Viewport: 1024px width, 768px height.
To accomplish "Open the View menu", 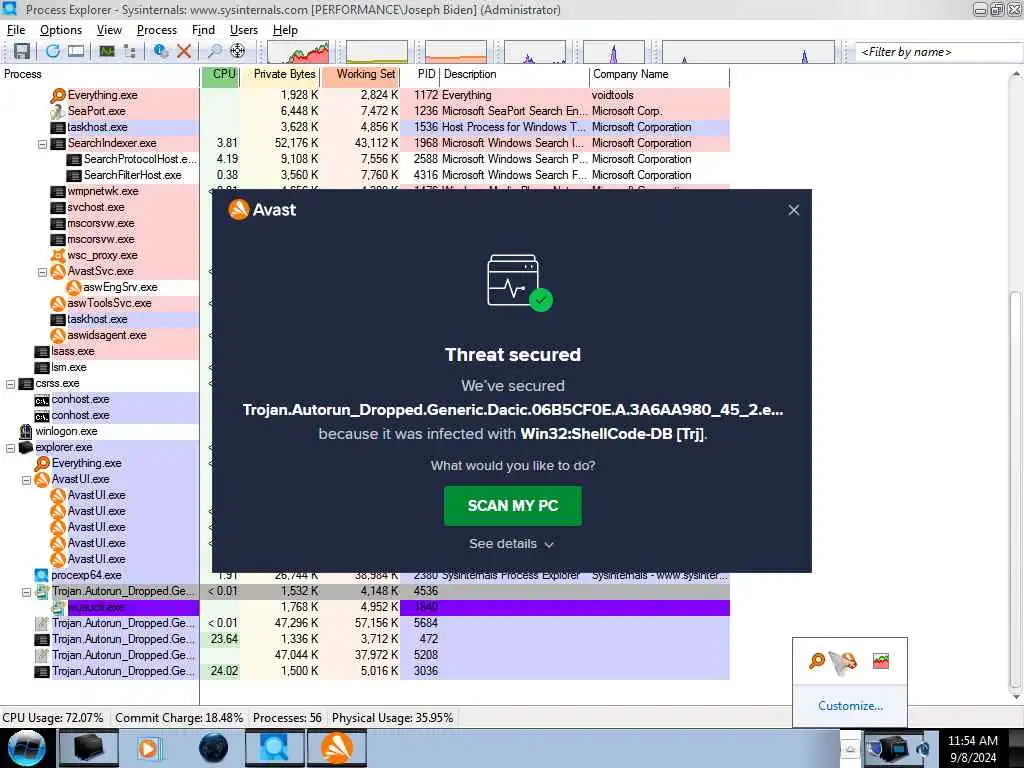I will tap(109, 30).
